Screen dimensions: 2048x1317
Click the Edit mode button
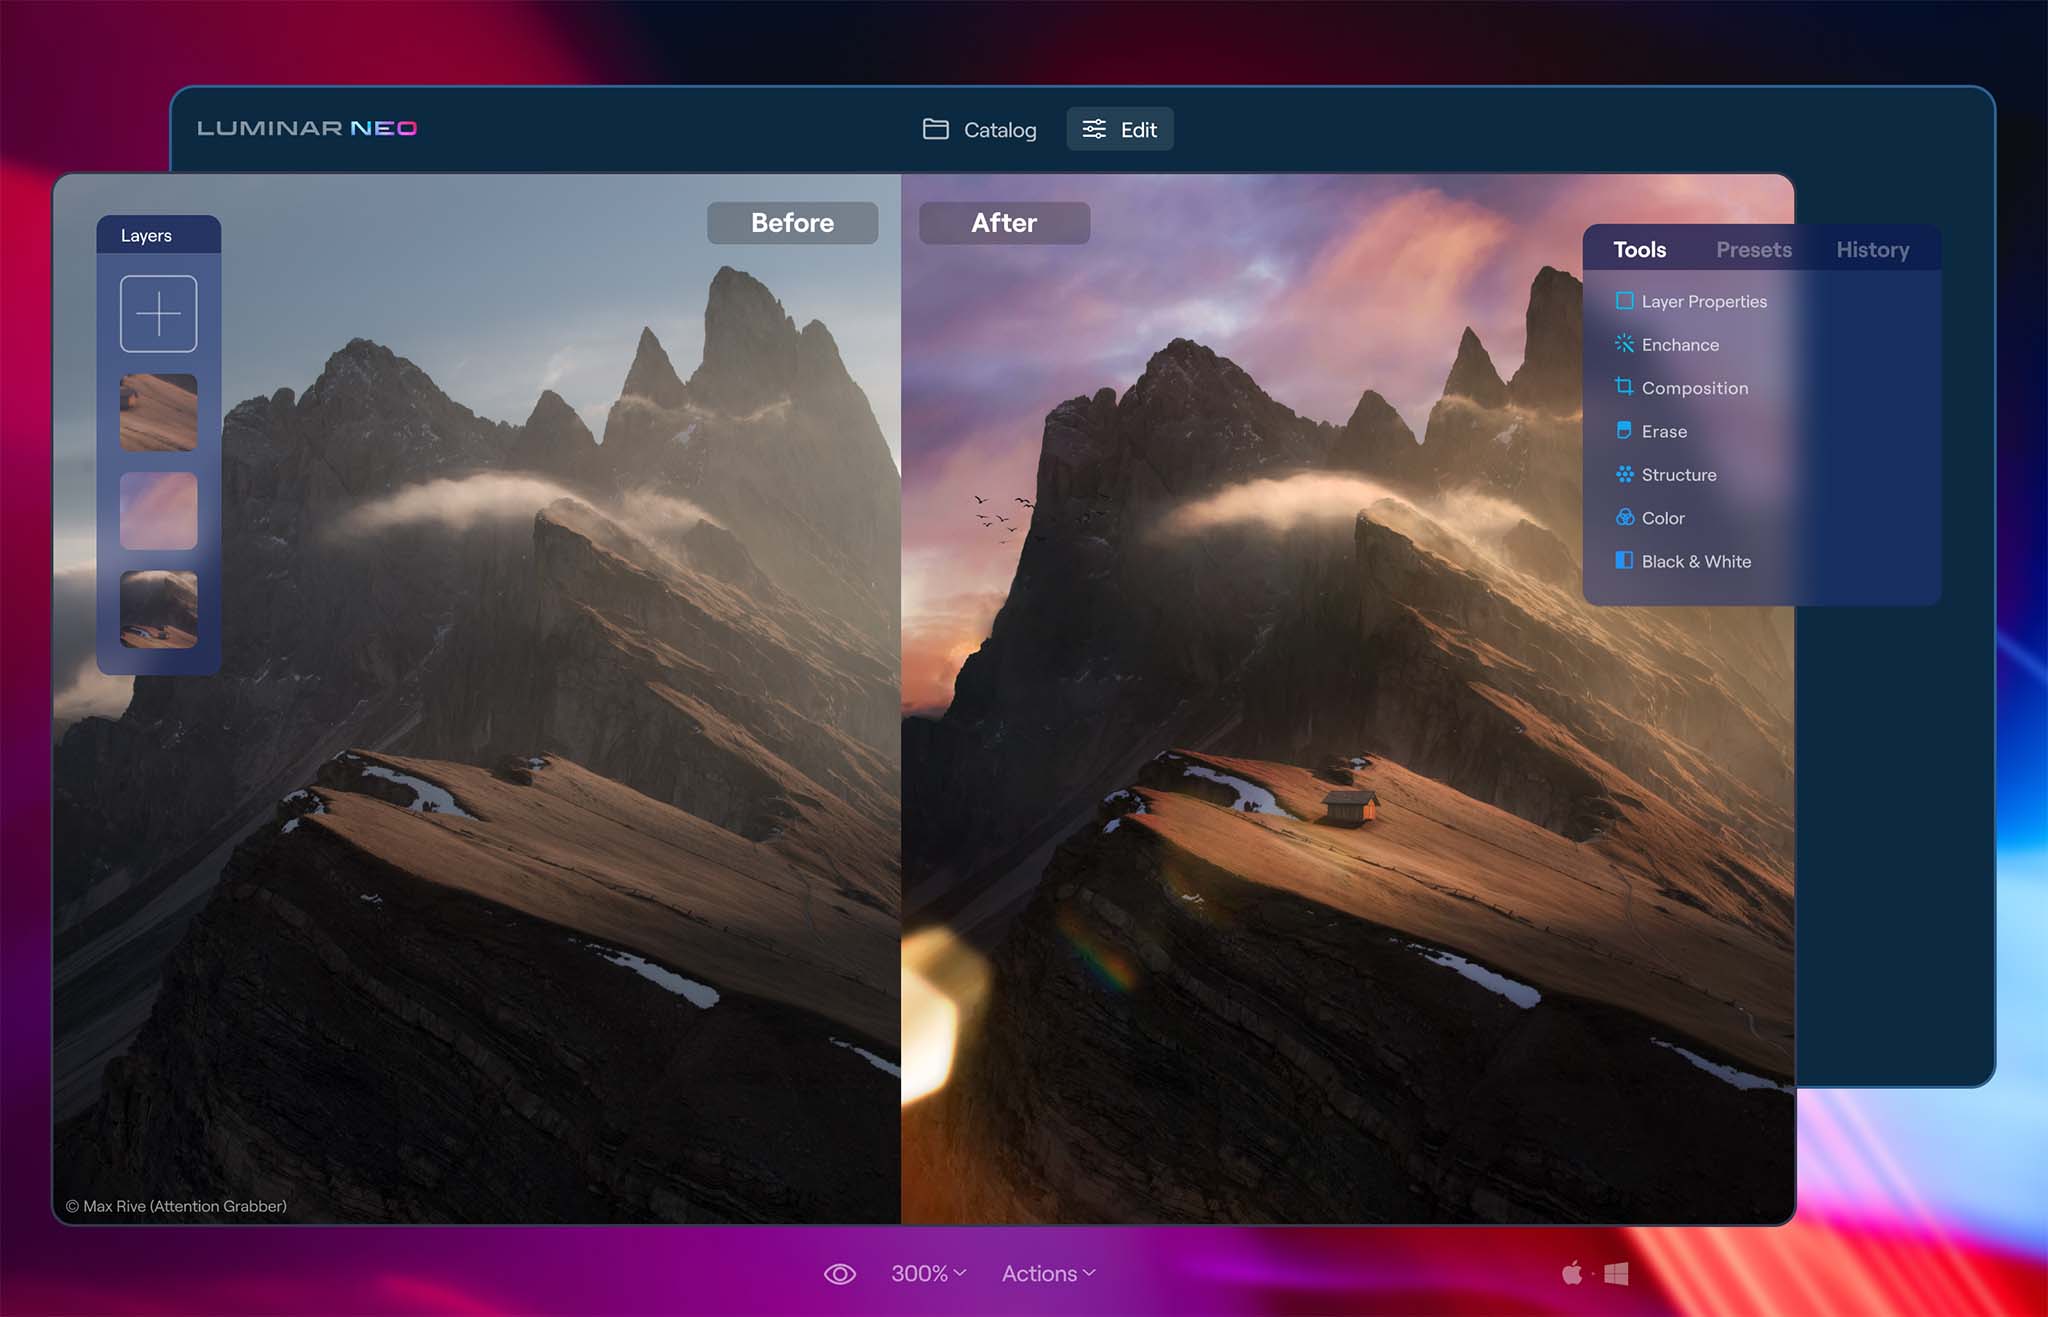click(x=1119, y=129)
